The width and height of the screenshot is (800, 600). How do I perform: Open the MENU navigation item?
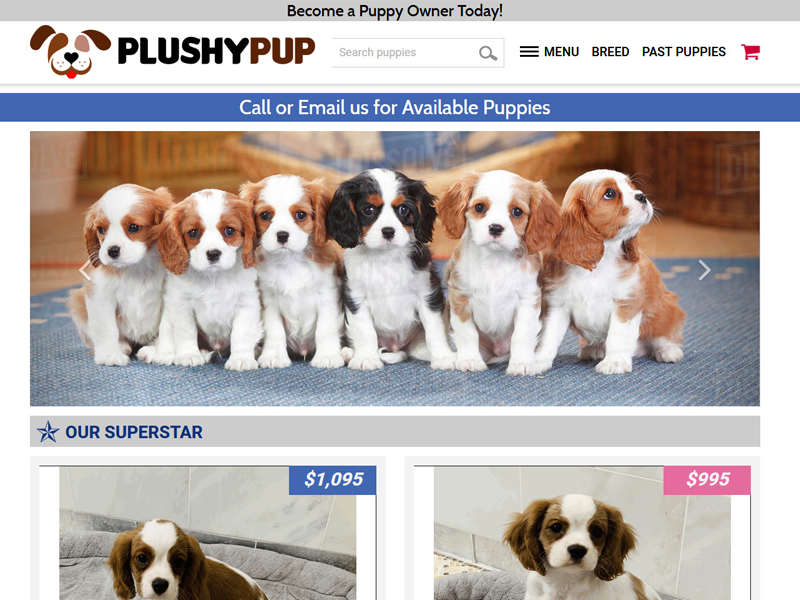[561, 52]
